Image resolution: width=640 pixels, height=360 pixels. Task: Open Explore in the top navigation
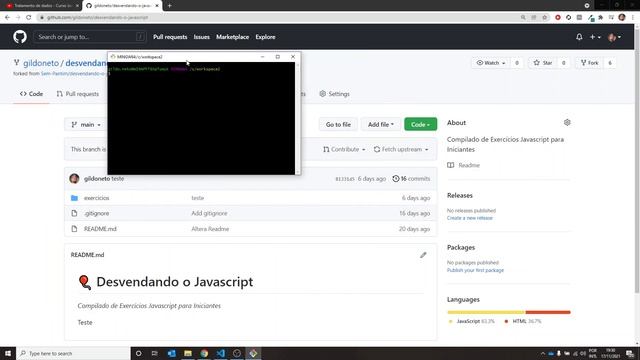(265, 37)
